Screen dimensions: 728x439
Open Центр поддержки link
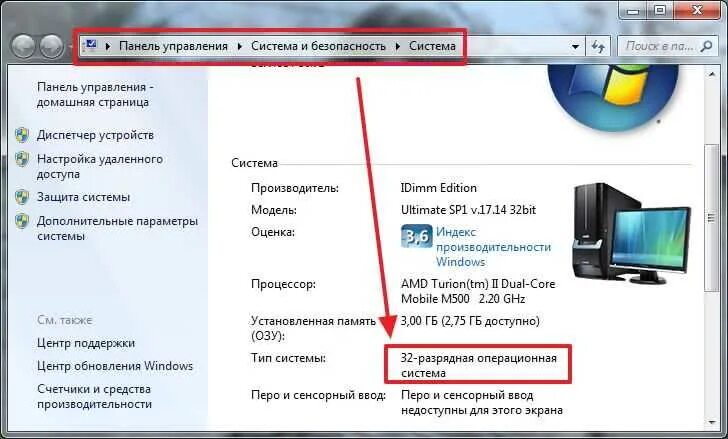(86, 343)
